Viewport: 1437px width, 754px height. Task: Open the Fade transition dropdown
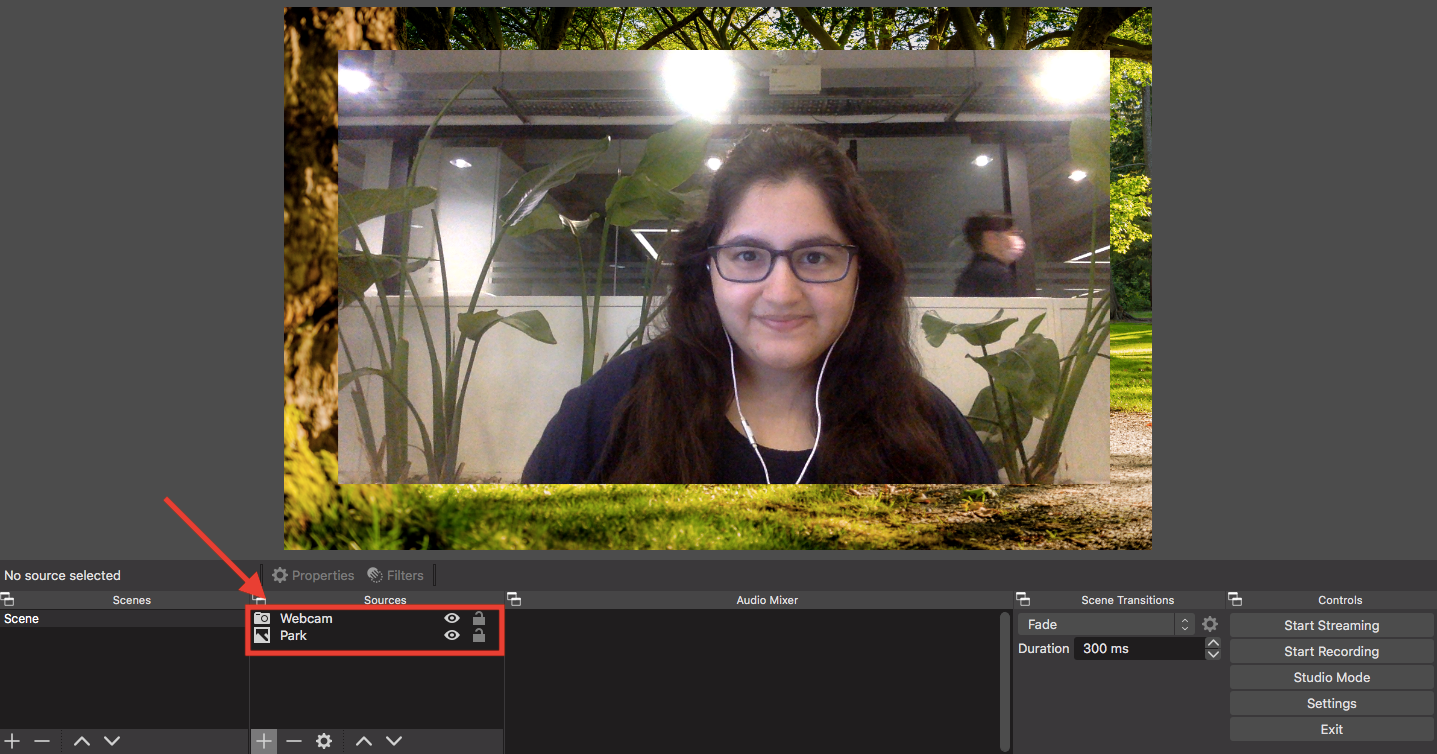pyautogui.click(x=1106, y=624)
